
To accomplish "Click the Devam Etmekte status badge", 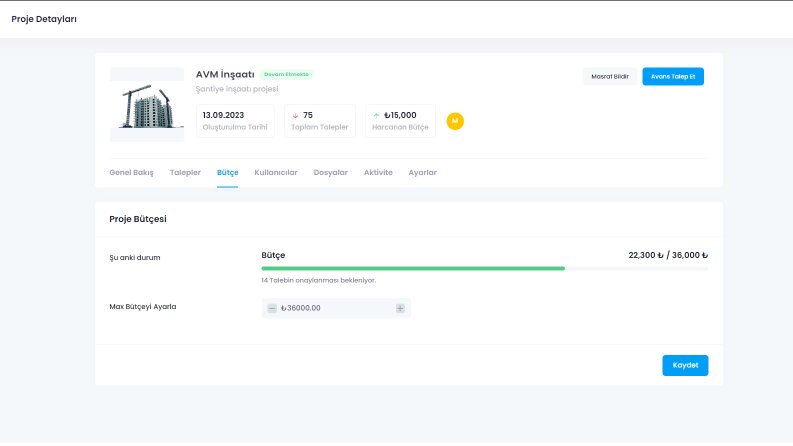I will (286, 74).
